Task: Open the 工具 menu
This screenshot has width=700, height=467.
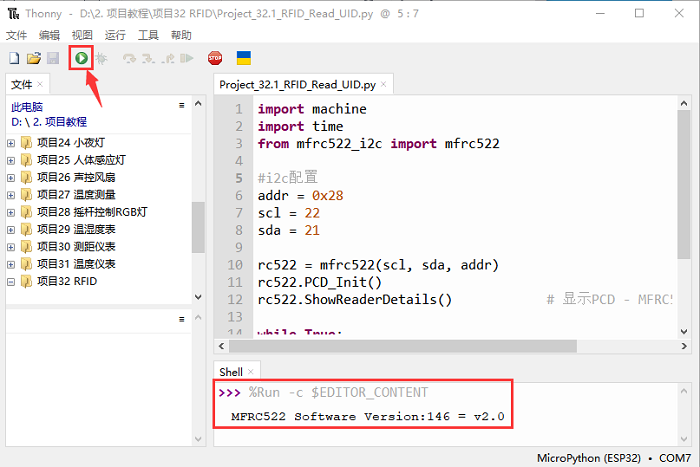Action: 148,35
